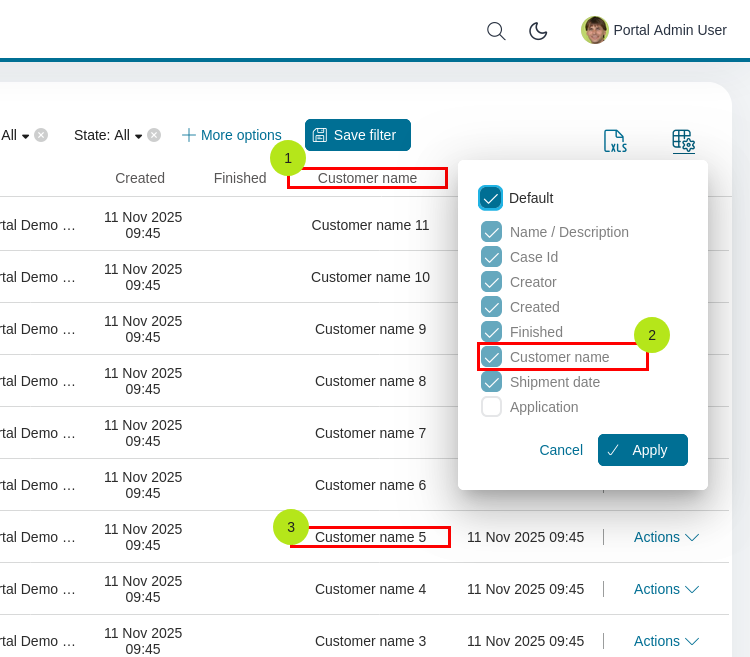Uncheck the Customer name column checkbox
750x657 pixels.
point(491,357)
